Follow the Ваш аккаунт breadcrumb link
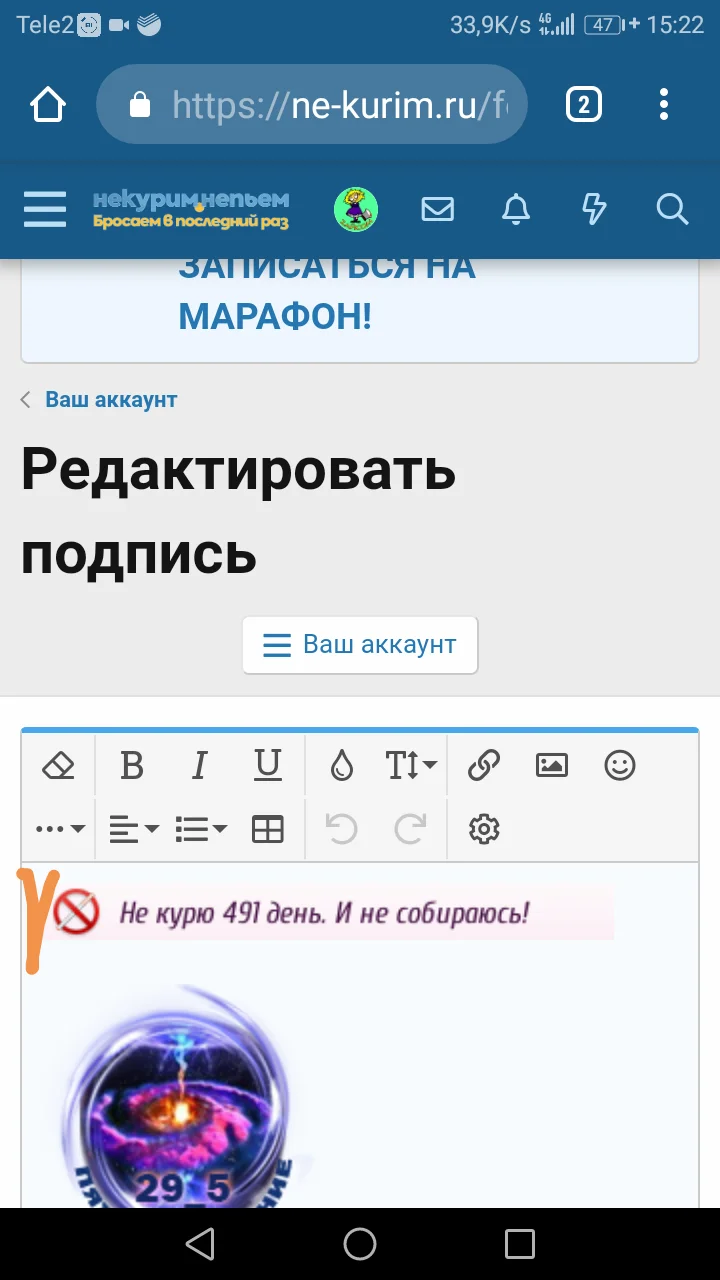 point(111,400)
